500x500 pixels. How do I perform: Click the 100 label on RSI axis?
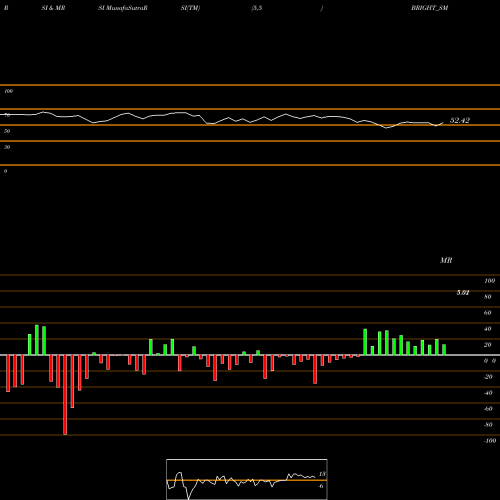(x=9, y=91)
